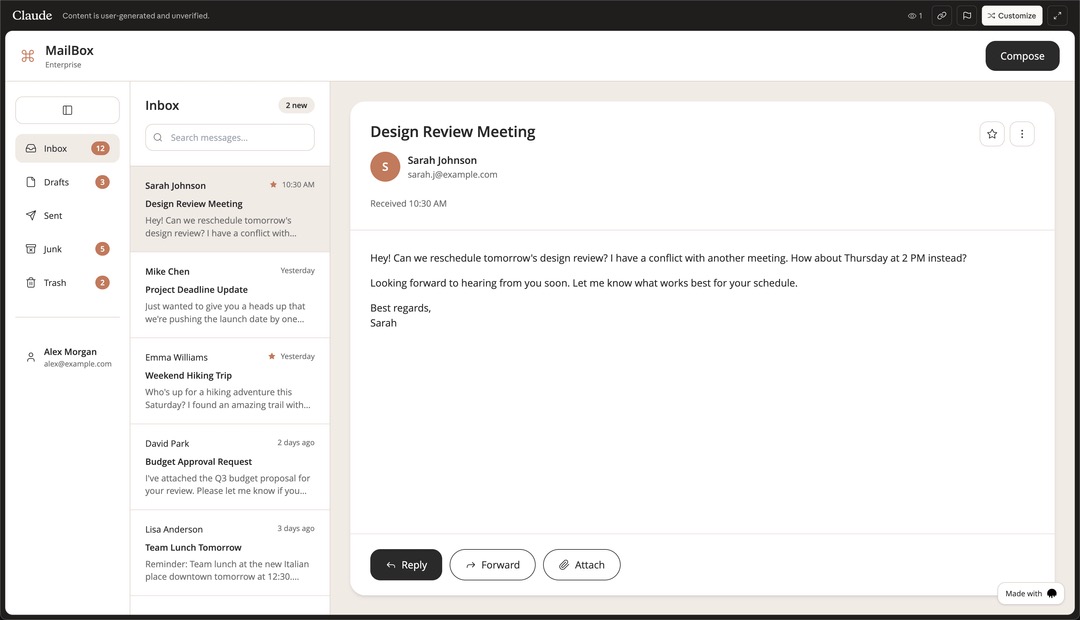The width and height of the screenshot is (1080, 620).
Task: Forward the email
Action: 492,565
